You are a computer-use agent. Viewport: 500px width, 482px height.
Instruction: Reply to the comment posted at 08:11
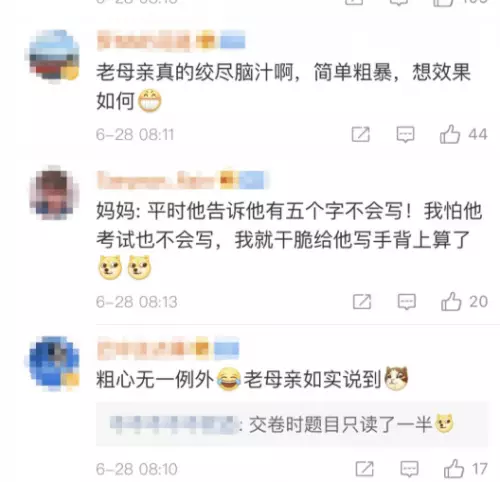tap(405, 134)
